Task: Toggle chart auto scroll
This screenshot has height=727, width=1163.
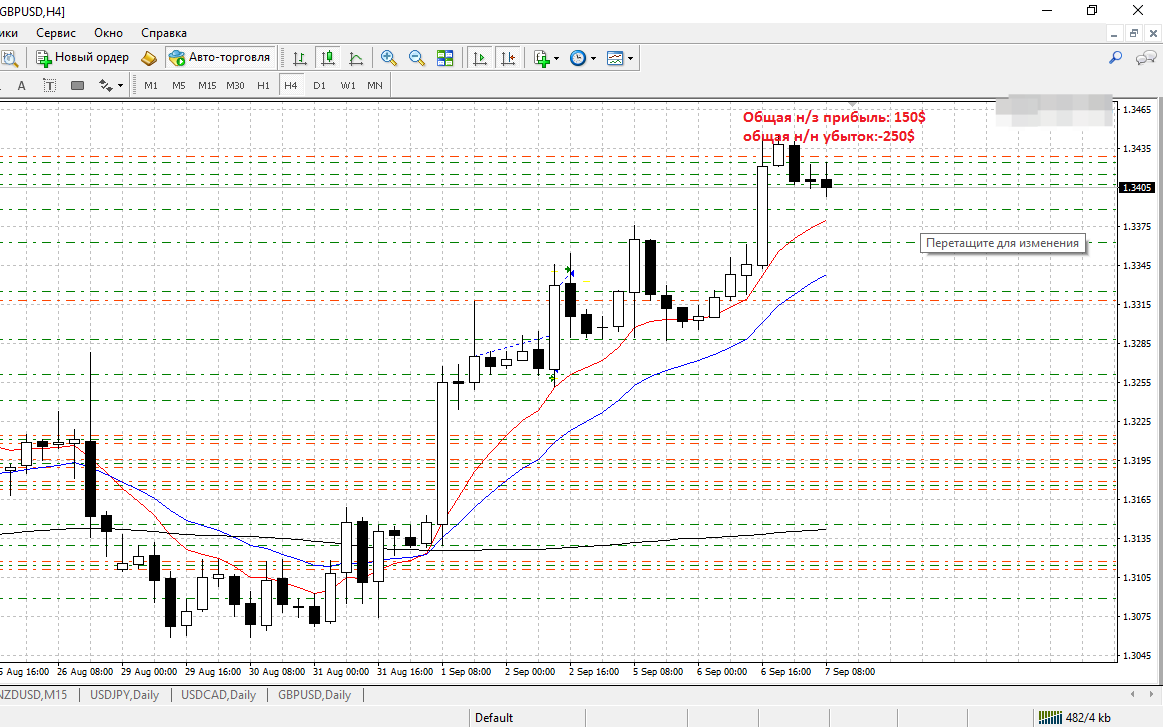Action: [x=480, y=58]
